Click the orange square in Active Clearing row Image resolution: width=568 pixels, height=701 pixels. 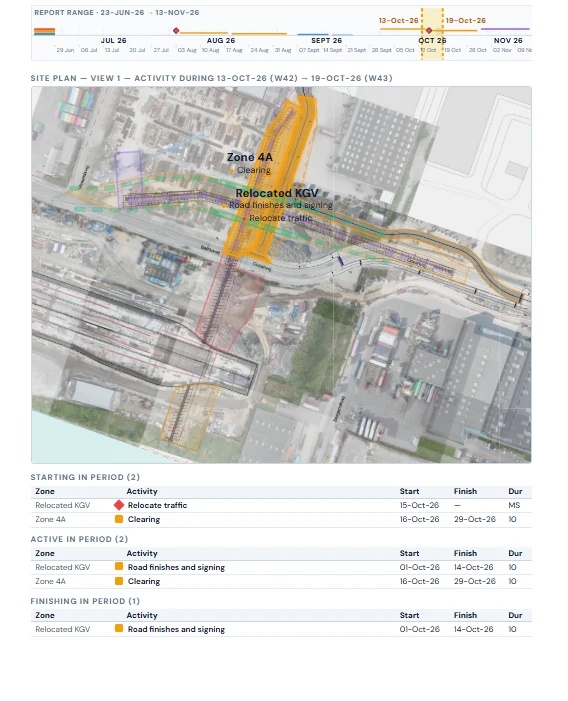click(119, 581)
